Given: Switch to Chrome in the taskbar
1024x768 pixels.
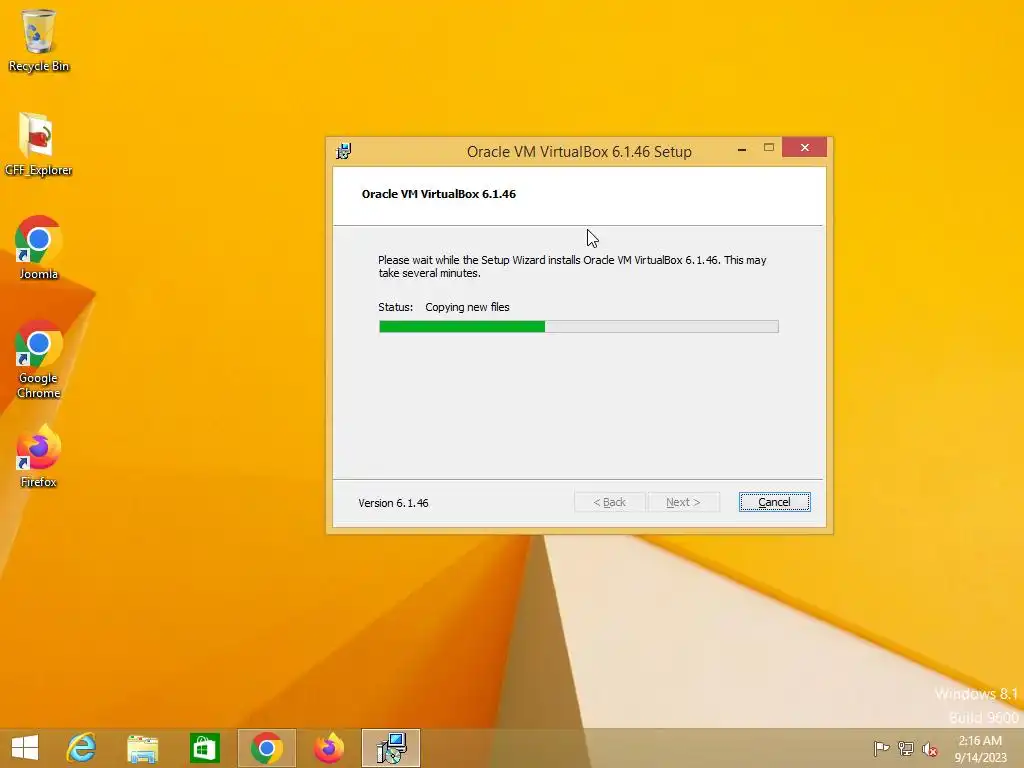Looking at the screenshot, I should tap(266, 748).
